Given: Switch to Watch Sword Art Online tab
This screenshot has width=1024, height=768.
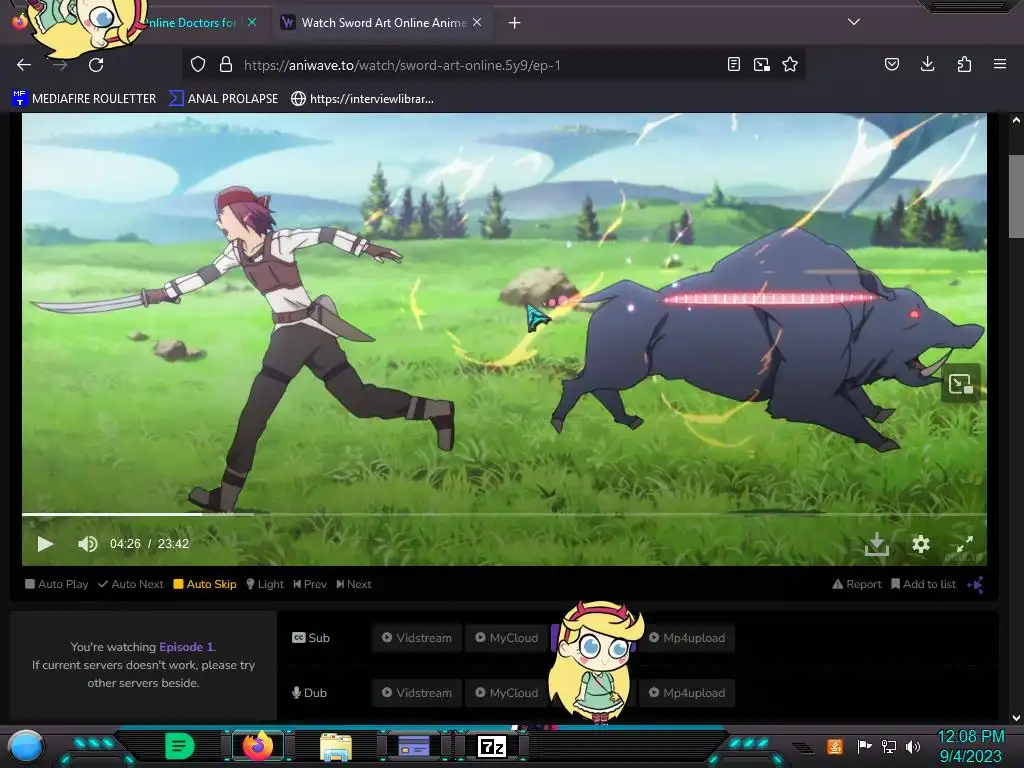Looking at the screenshot, I should click(382, 23).
